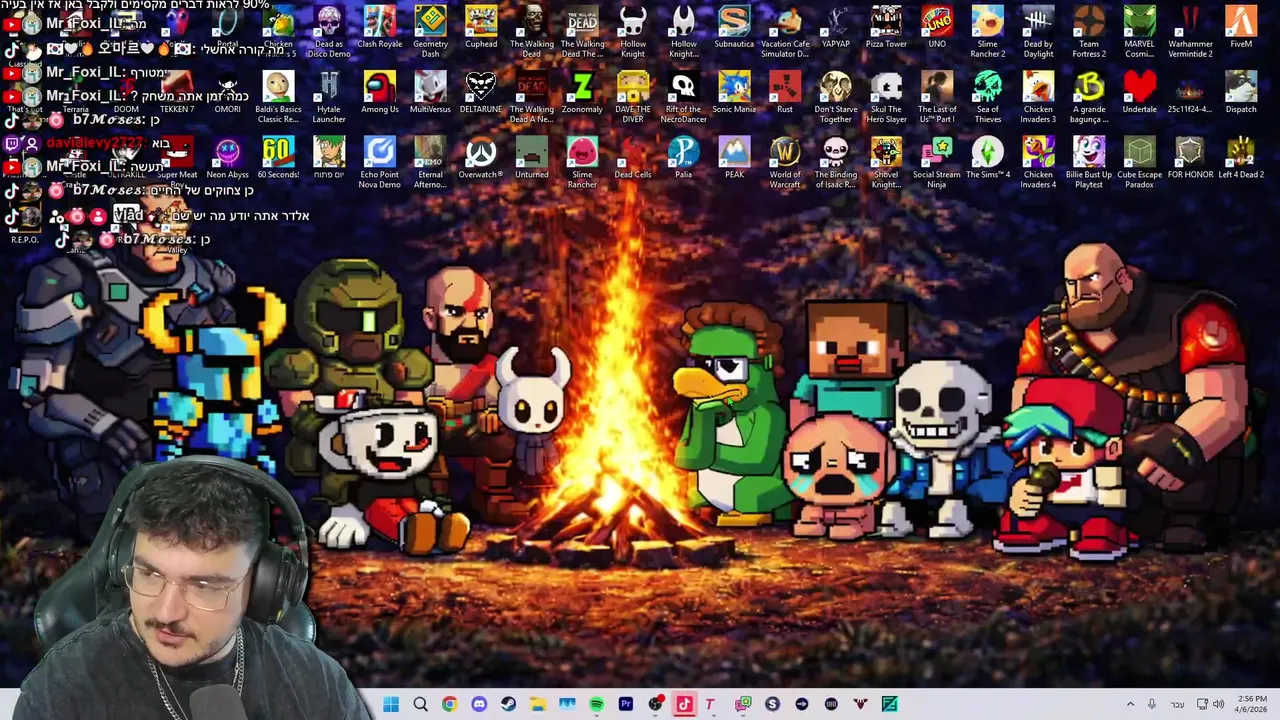The image size is (1280, 720).
Task: Open the Shovel Knight desktop shortcut
Action: click(x=886, y=162)
